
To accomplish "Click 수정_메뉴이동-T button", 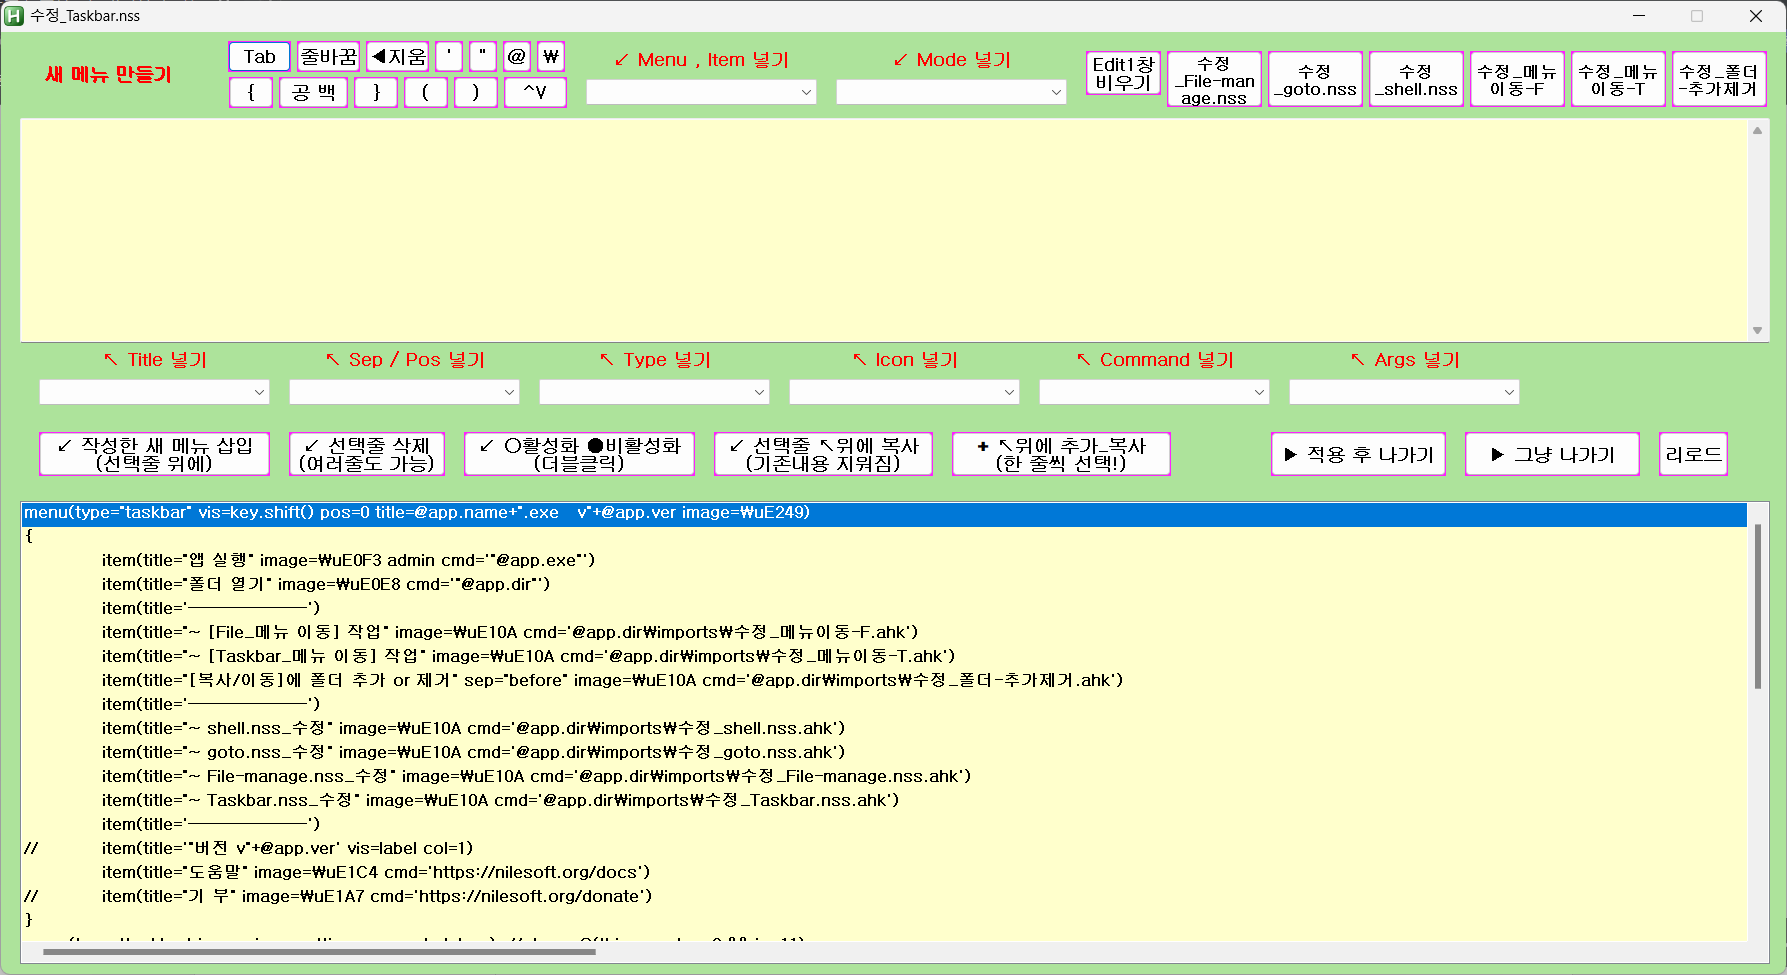I will pos(1618,80).
